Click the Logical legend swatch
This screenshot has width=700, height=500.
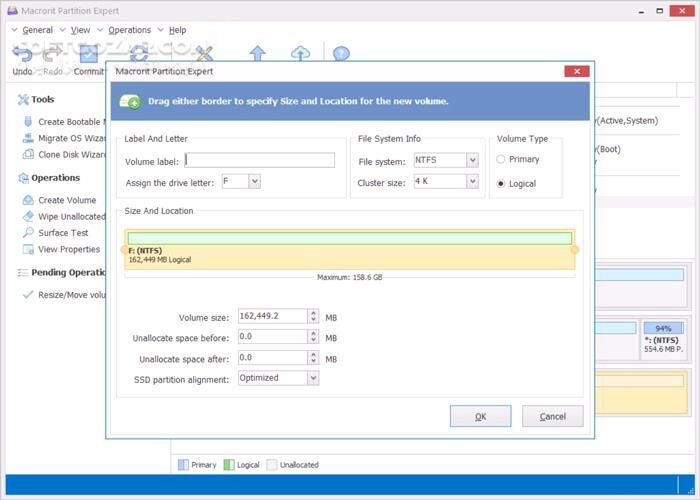pos(229,465)
